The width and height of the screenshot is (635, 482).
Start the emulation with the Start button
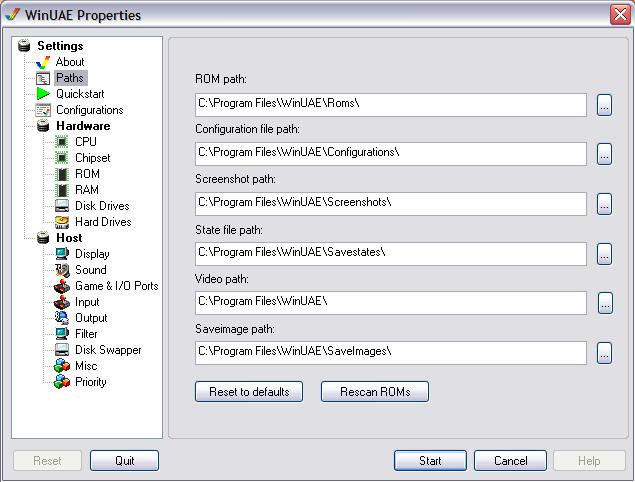[x=430, y=461]
